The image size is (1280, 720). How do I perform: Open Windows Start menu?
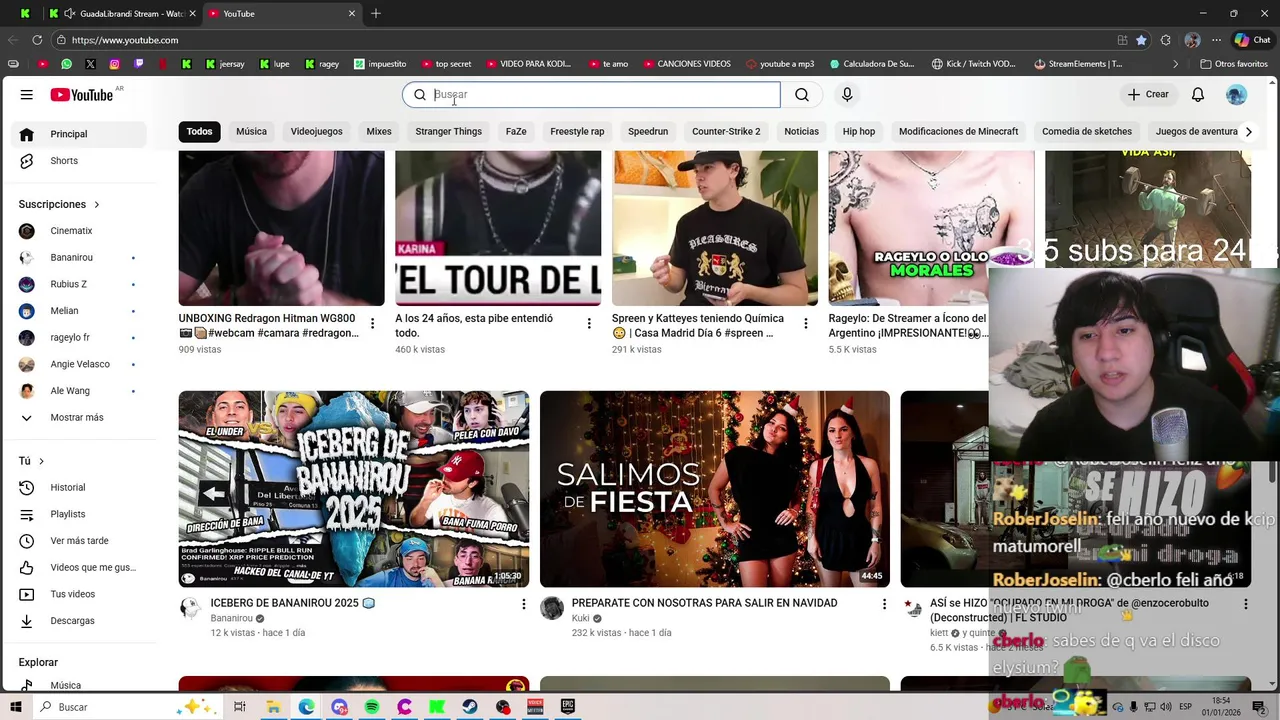[x=16, y=707]
